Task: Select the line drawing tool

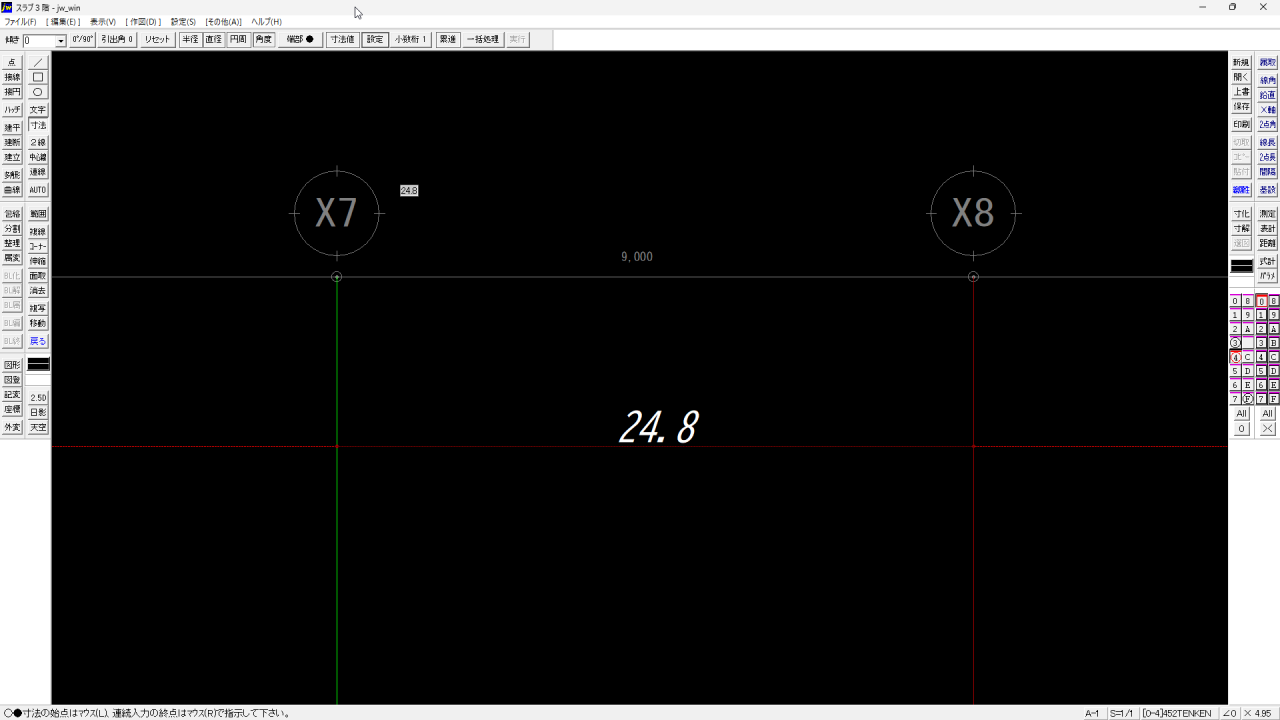Action: [x=38, y=62]
